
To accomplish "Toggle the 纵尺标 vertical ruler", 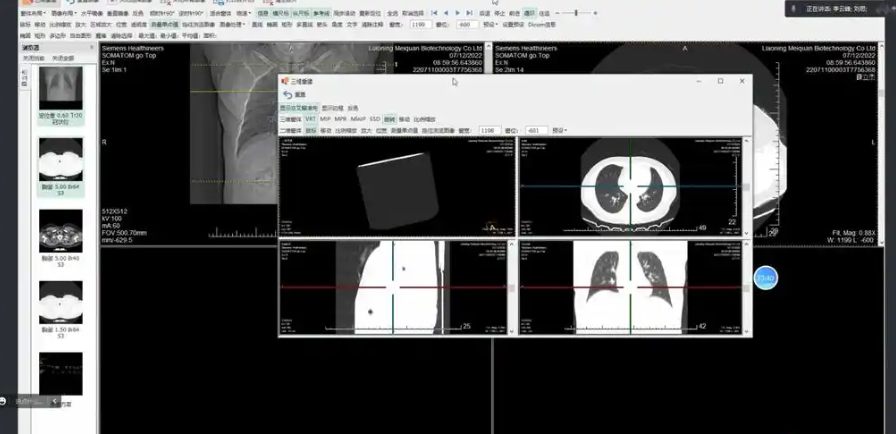I will pos(301,13).
